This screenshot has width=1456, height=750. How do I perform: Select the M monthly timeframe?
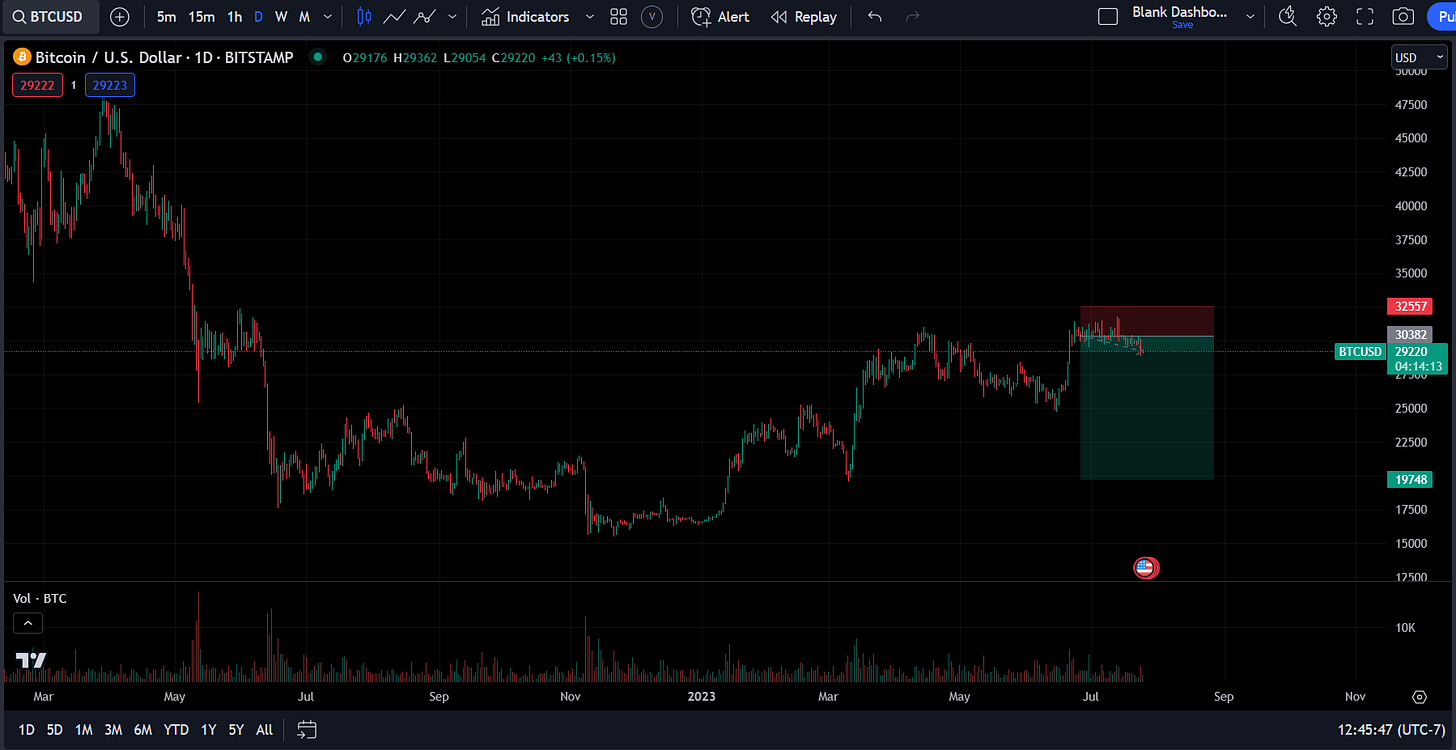pos(304,17)
